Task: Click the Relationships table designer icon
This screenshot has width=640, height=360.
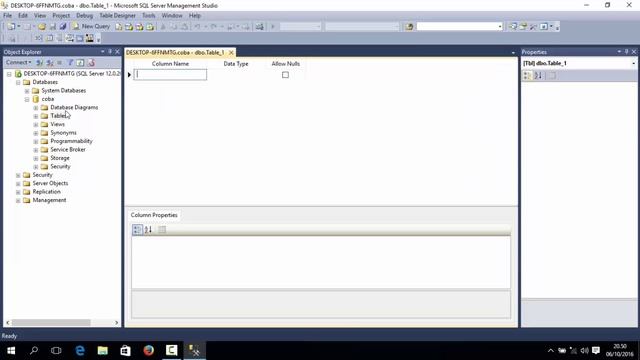Action: [x=38, y=38]
